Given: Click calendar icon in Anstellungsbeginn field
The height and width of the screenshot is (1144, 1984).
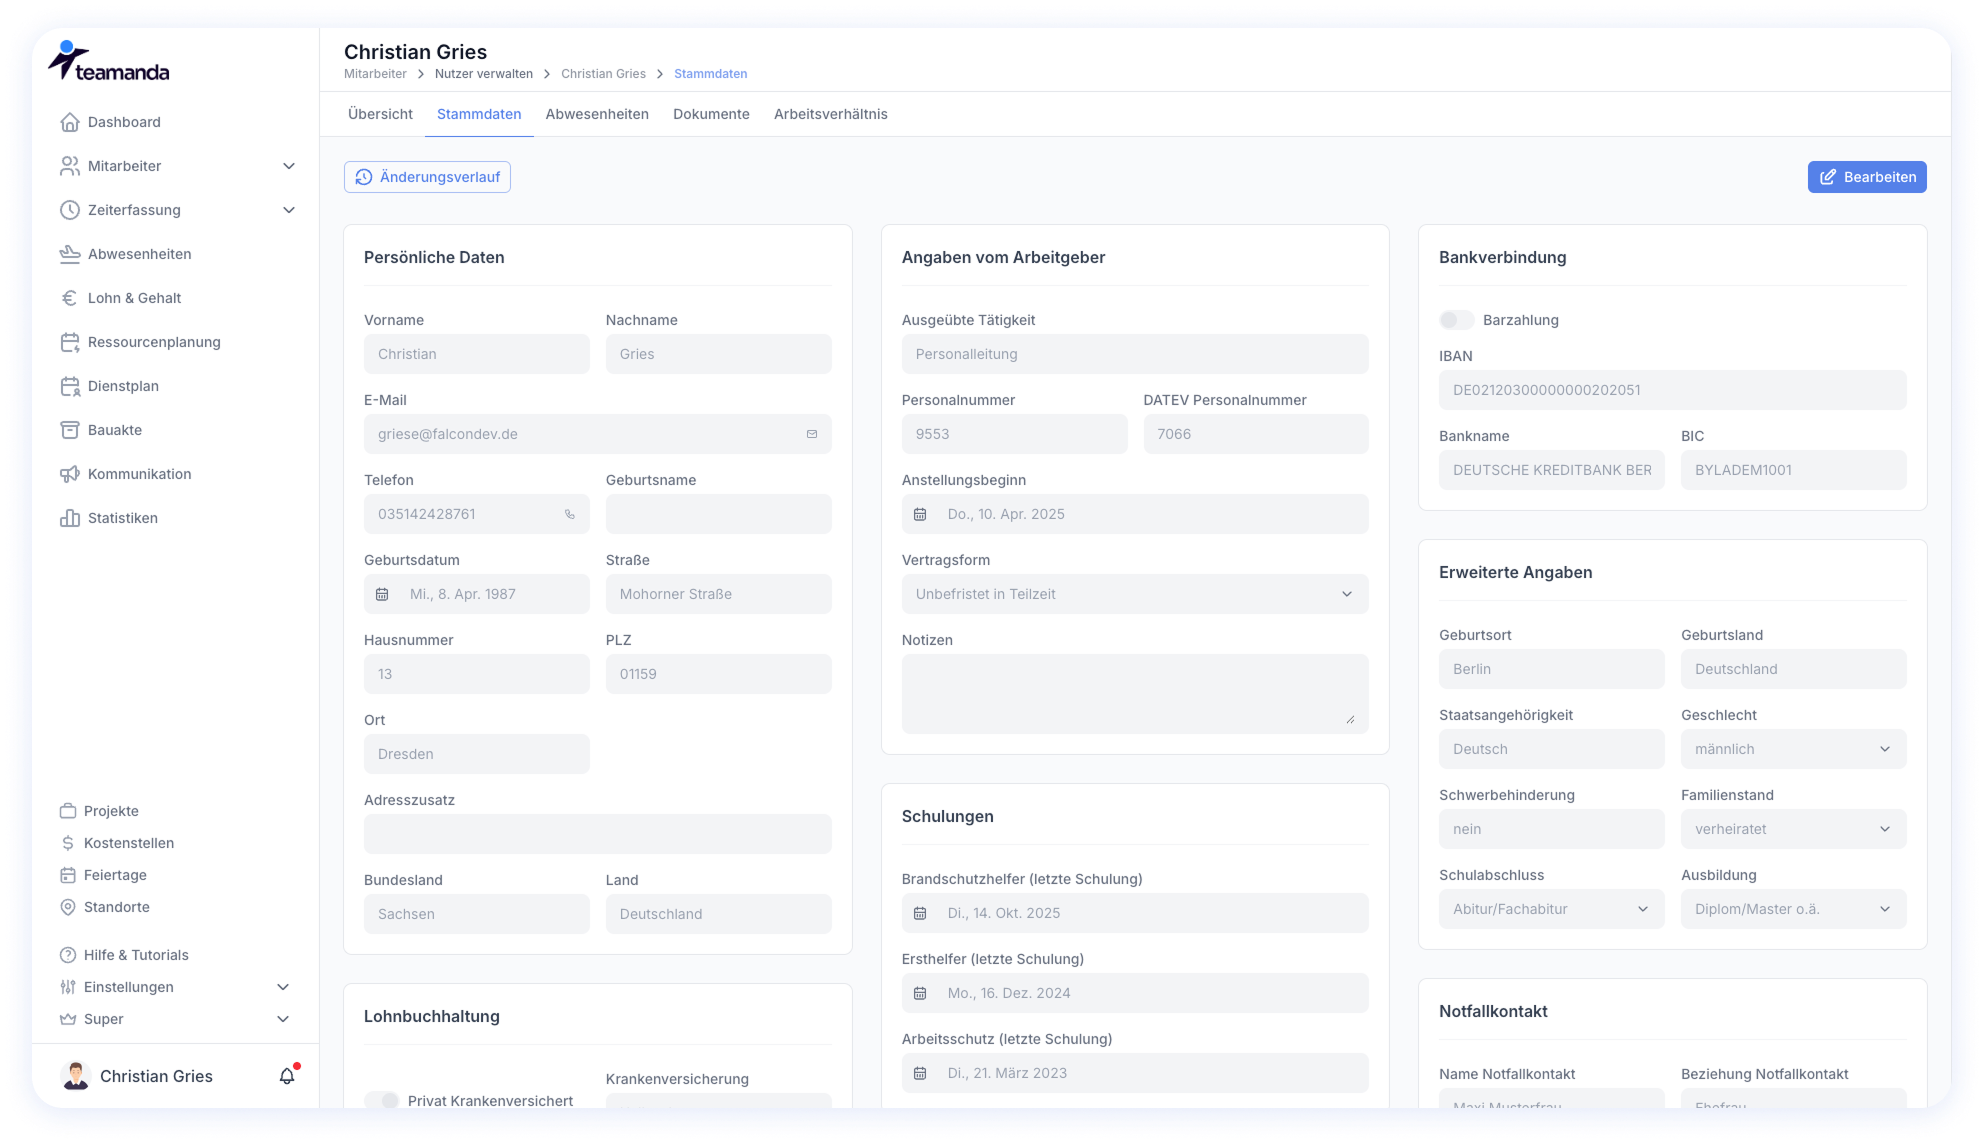Looking at the screenshot, I should coord(920,514).
